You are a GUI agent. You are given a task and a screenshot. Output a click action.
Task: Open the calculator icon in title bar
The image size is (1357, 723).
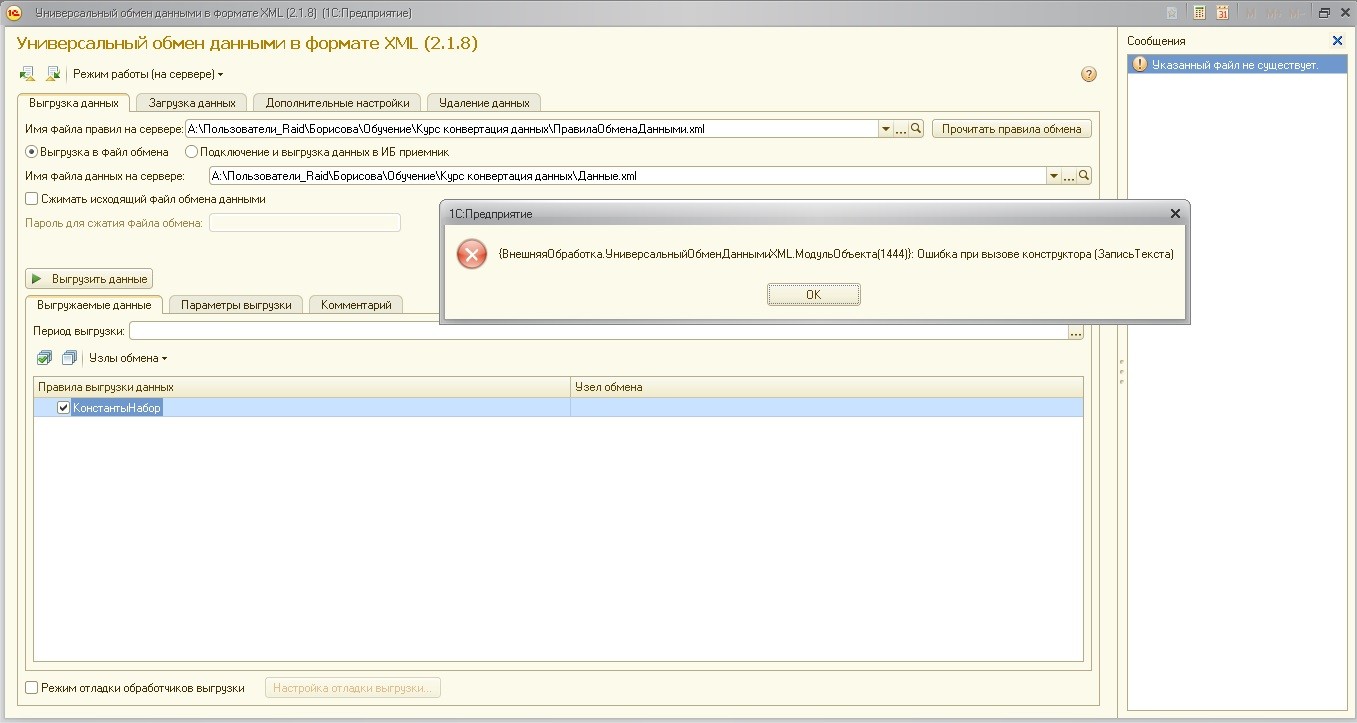[x=1199, y=13]
